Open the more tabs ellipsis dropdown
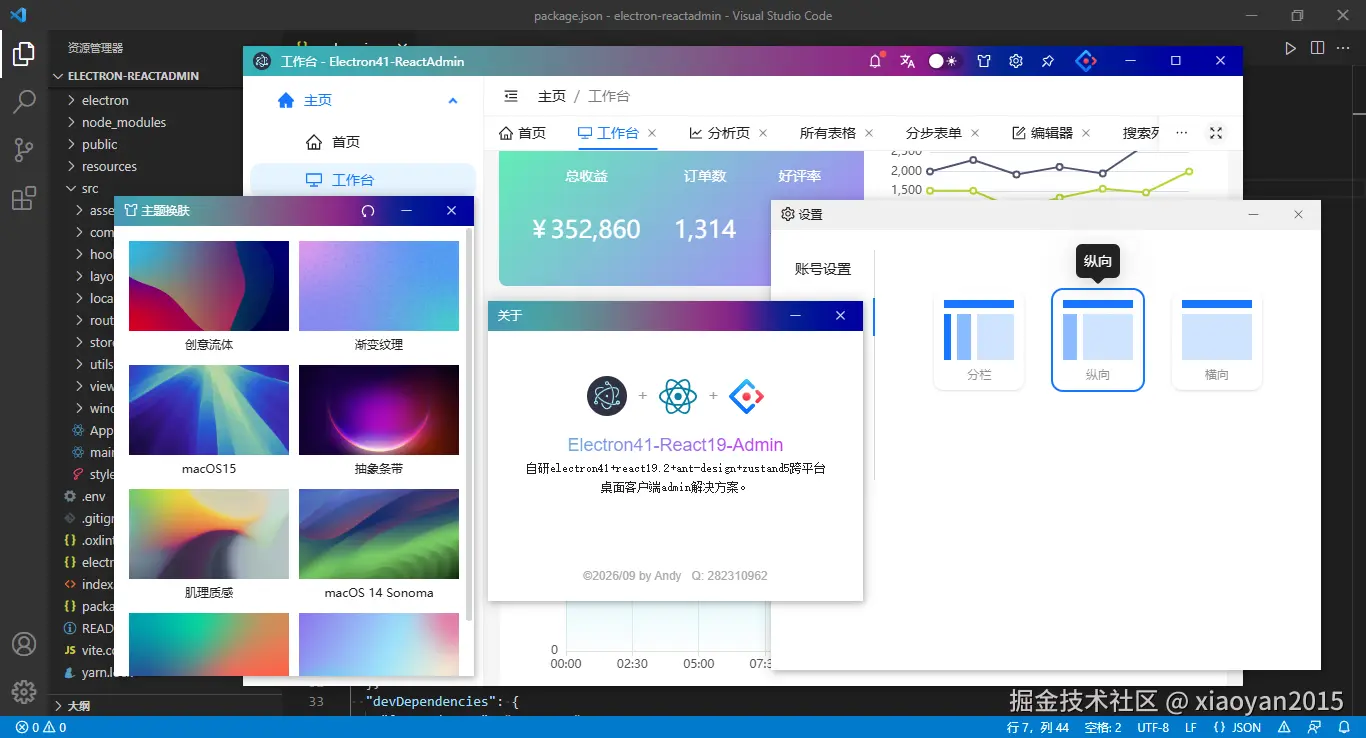 coord(1182,133)
